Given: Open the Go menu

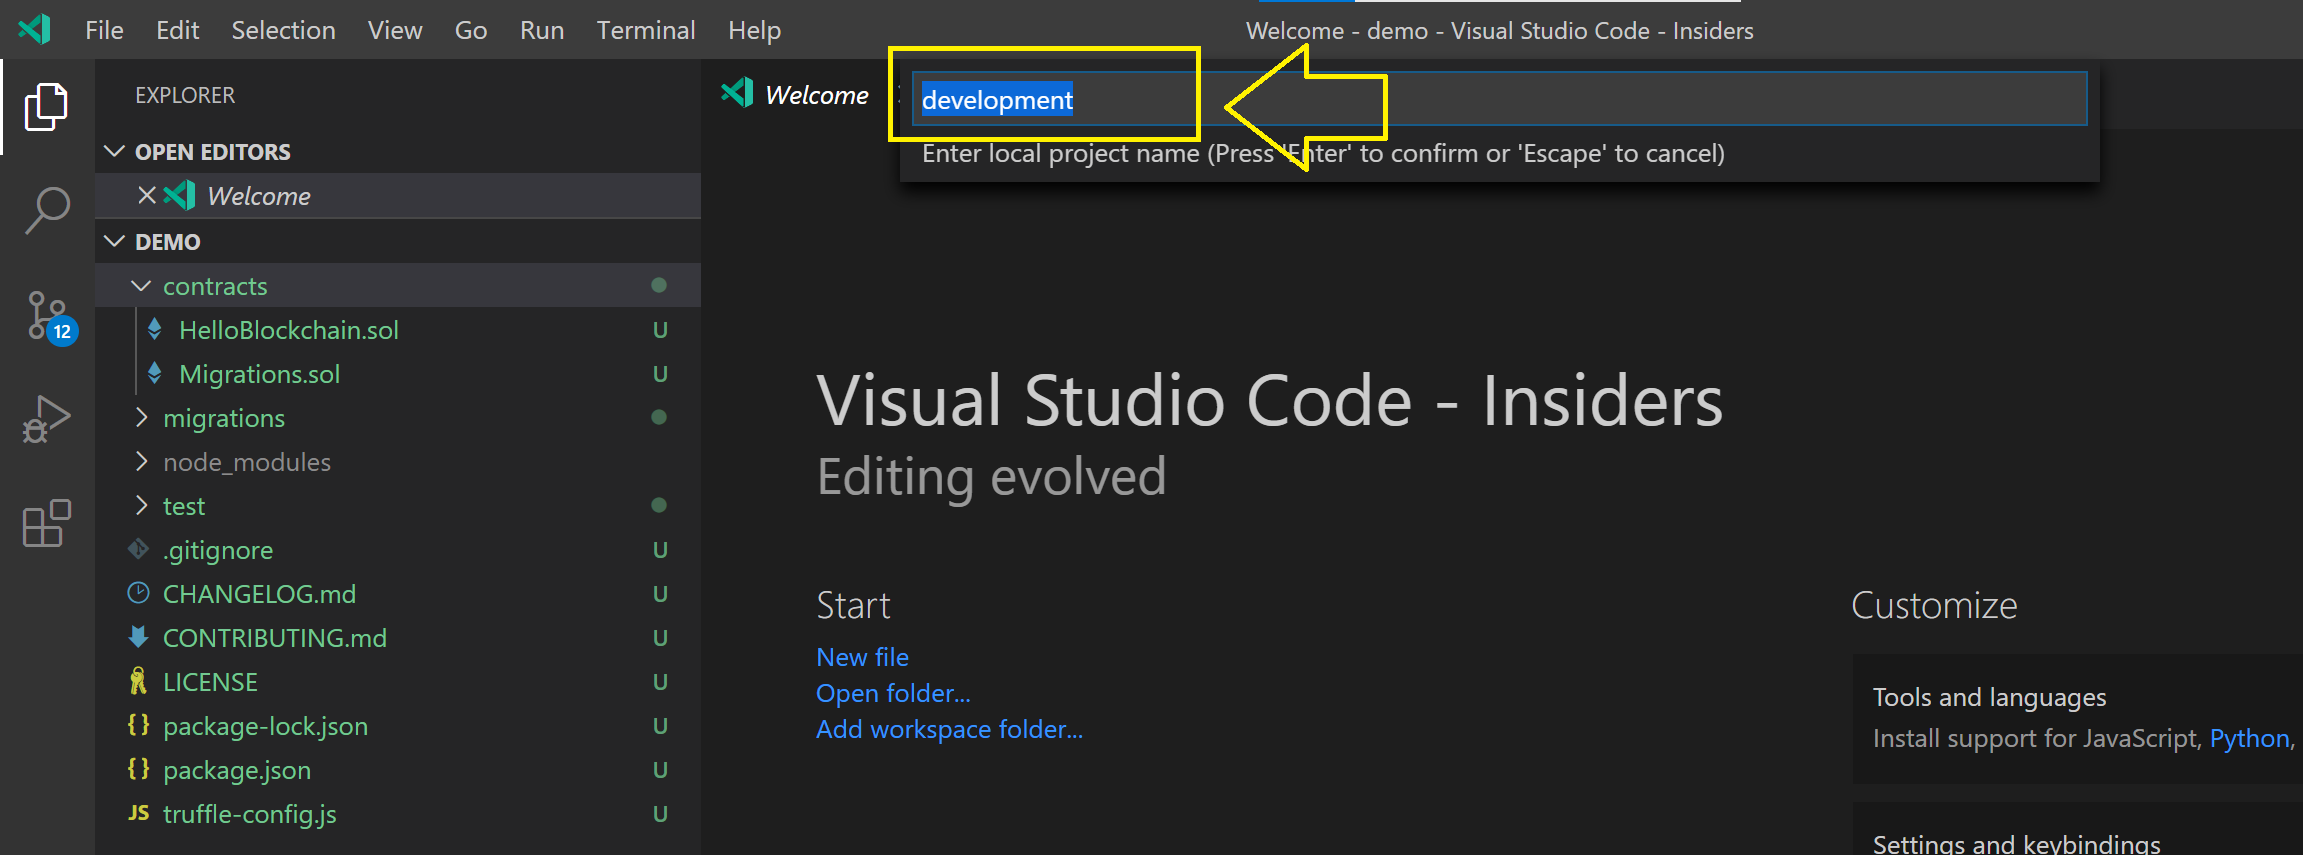Looking at the screenshot, I should tap(471, 30).
